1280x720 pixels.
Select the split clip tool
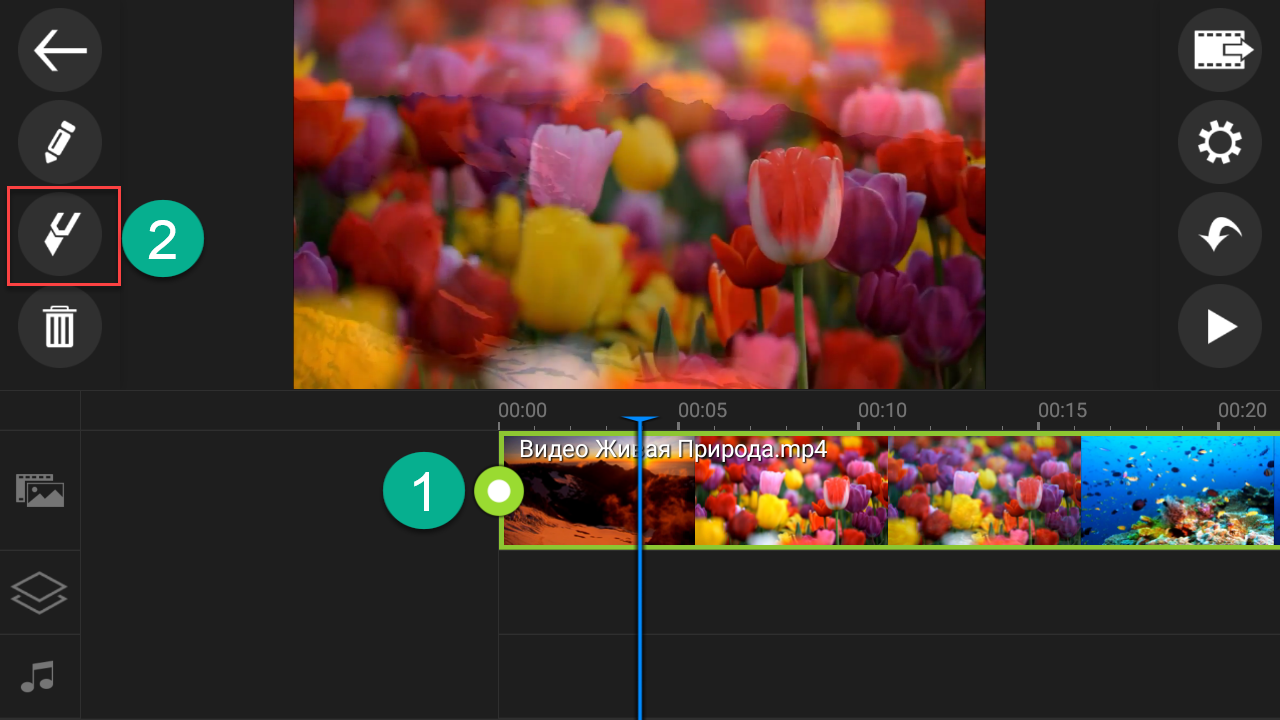click(x=60, y=235)
